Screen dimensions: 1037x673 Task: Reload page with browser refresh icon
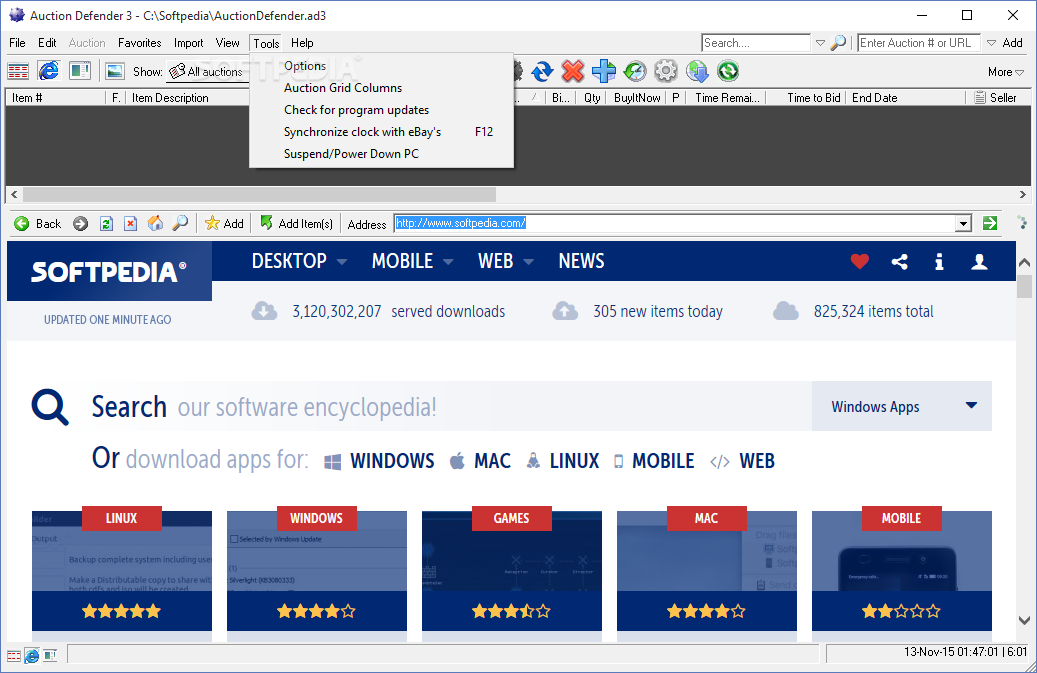[x=106, y=223]
